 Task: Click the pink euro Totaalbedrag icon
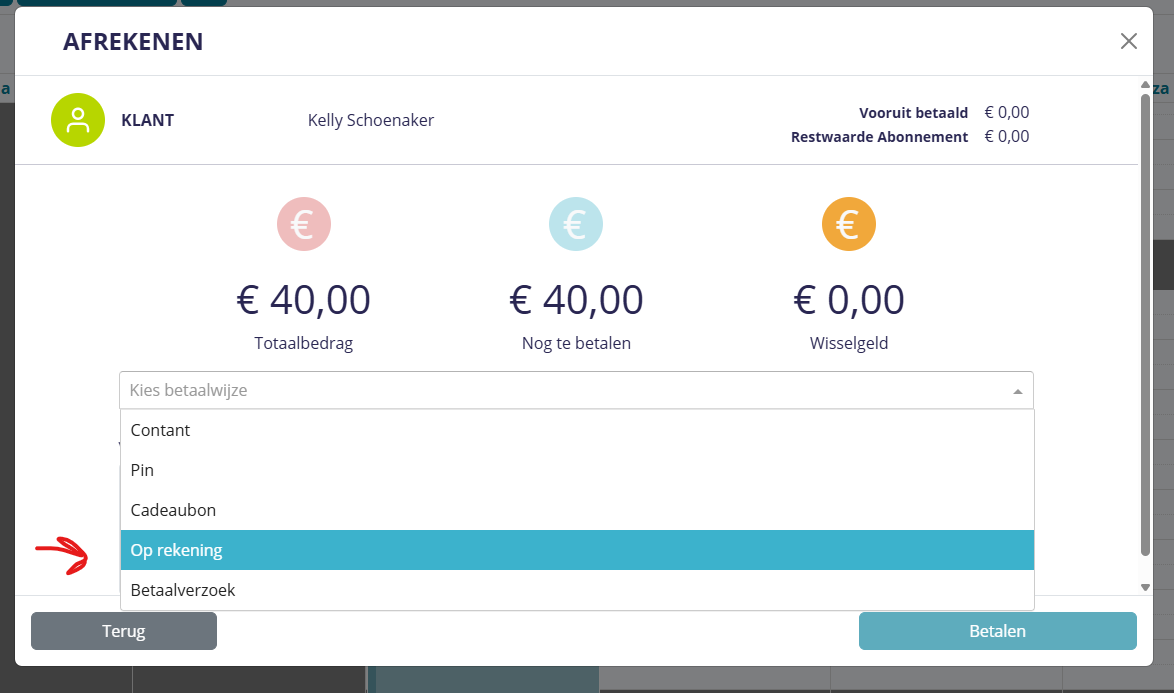[x=304, y=224]
